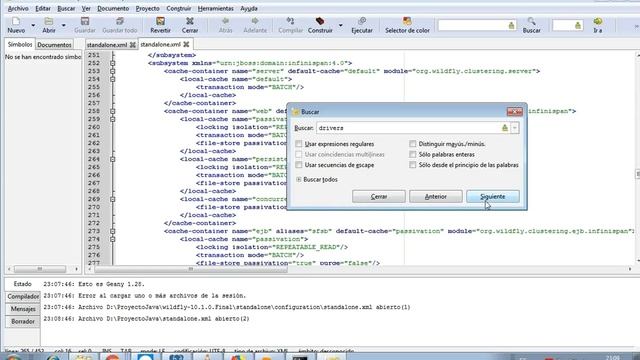Open the Compilador message tab
Viewport: 640px width, 360px height.
coord(23,296)
